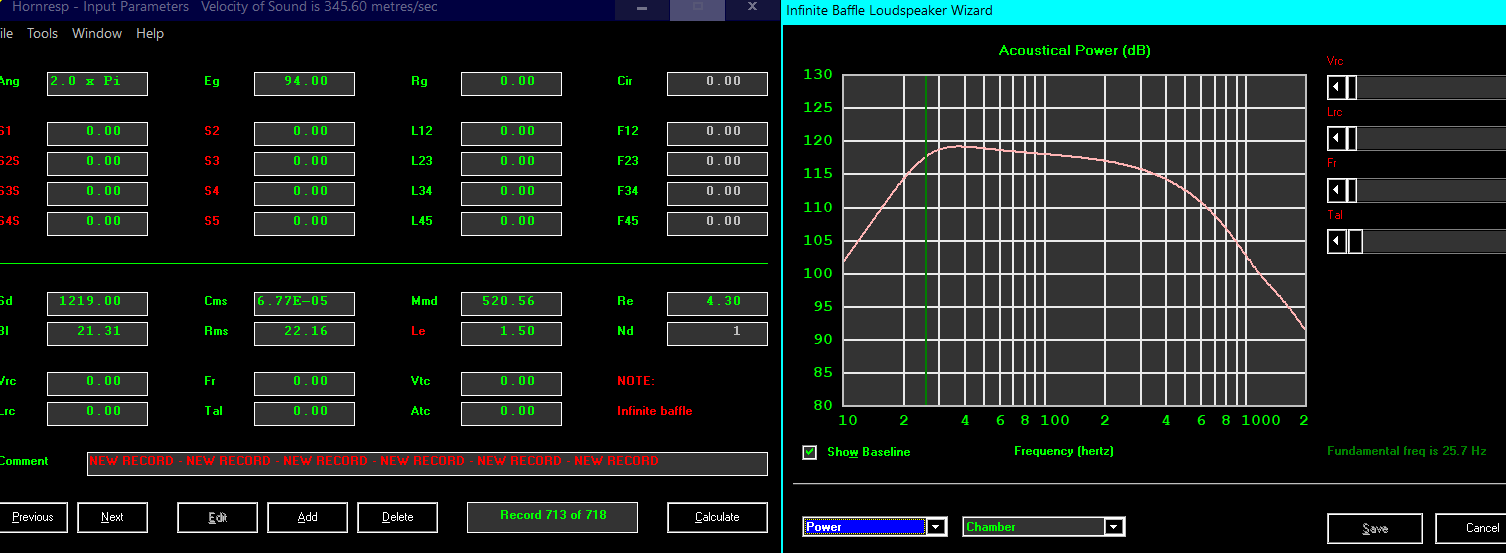The width and height of the screenshot is (1506, 553).
Task: Click the Delete record button
Action: (x=397, y=517)
